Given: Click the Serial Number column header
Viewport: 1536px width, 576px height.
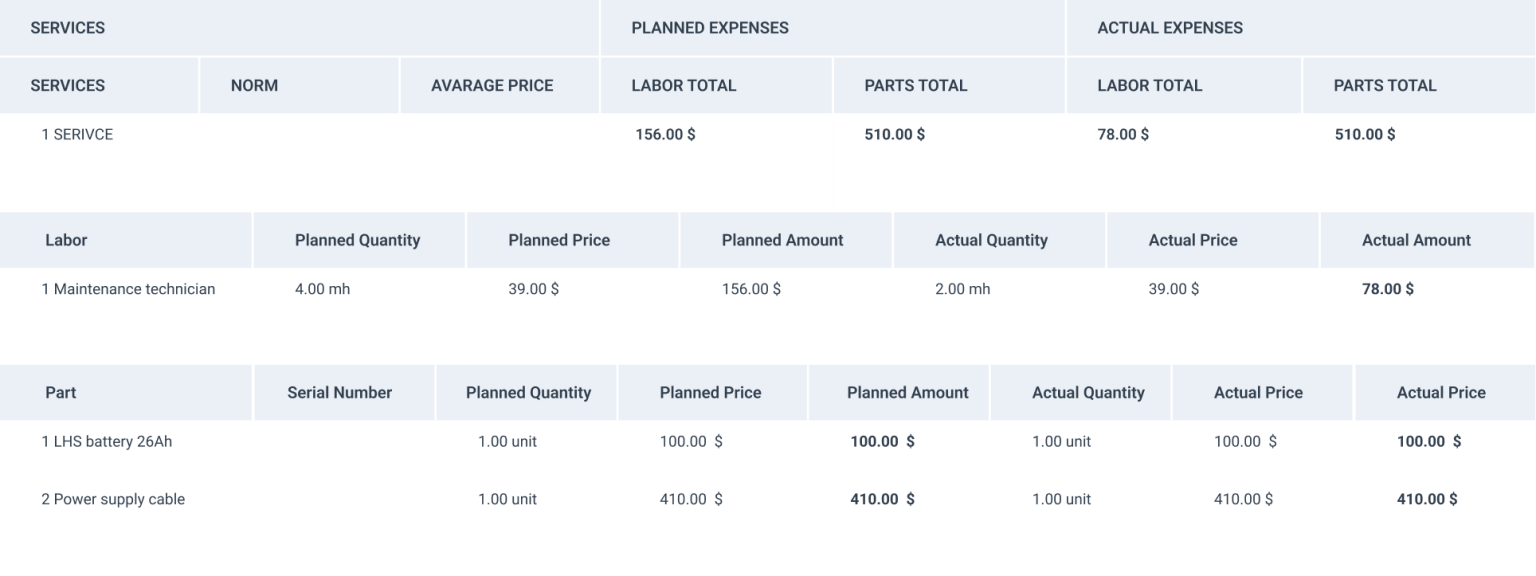Looking at the screenshot, I should tap(340, 393).
